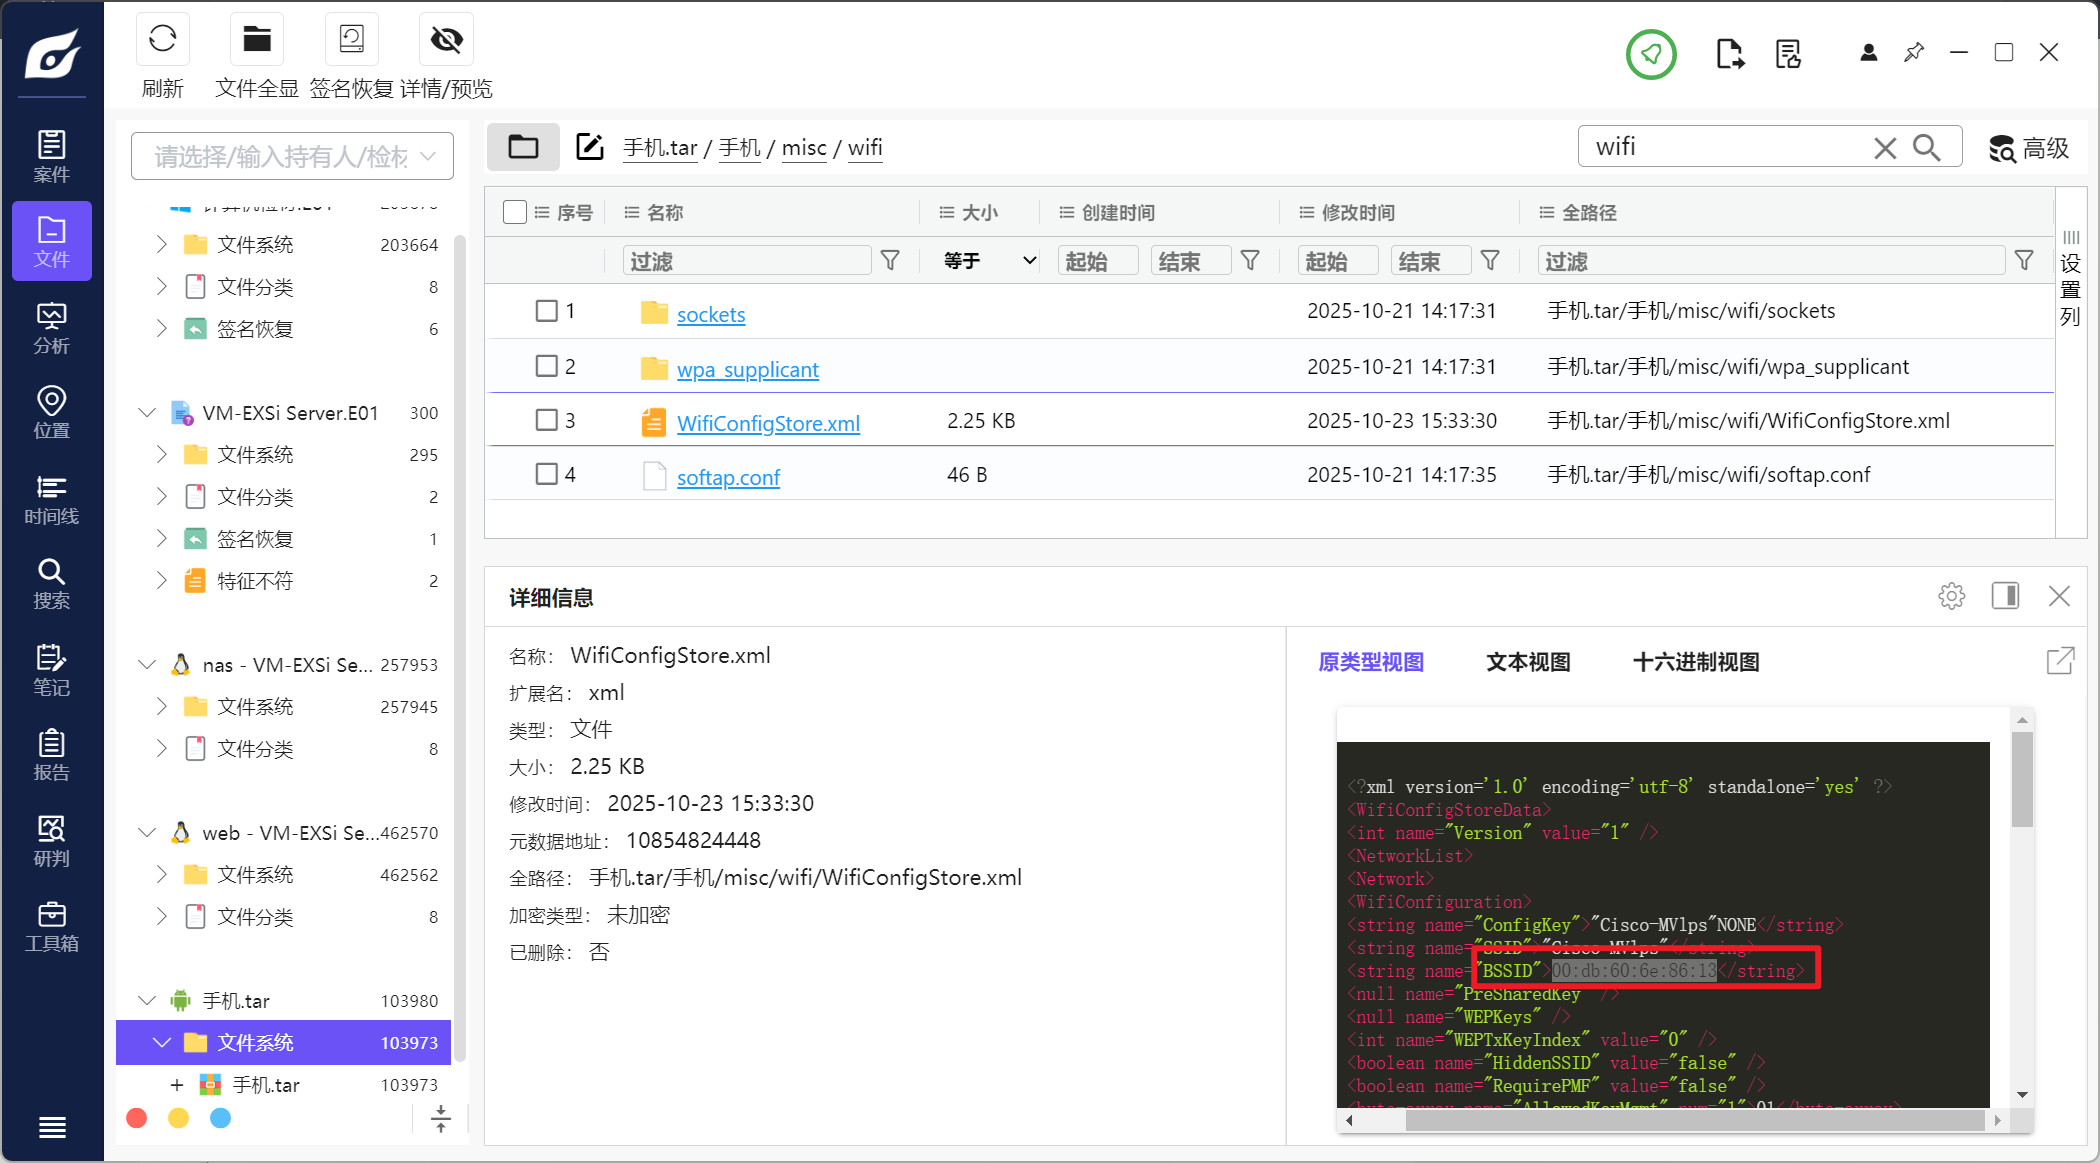The height and width of the screenshot is (1163, 2100).
Task: Check the box for WifiConfigStore.xml row
Action: coord(546,420)
